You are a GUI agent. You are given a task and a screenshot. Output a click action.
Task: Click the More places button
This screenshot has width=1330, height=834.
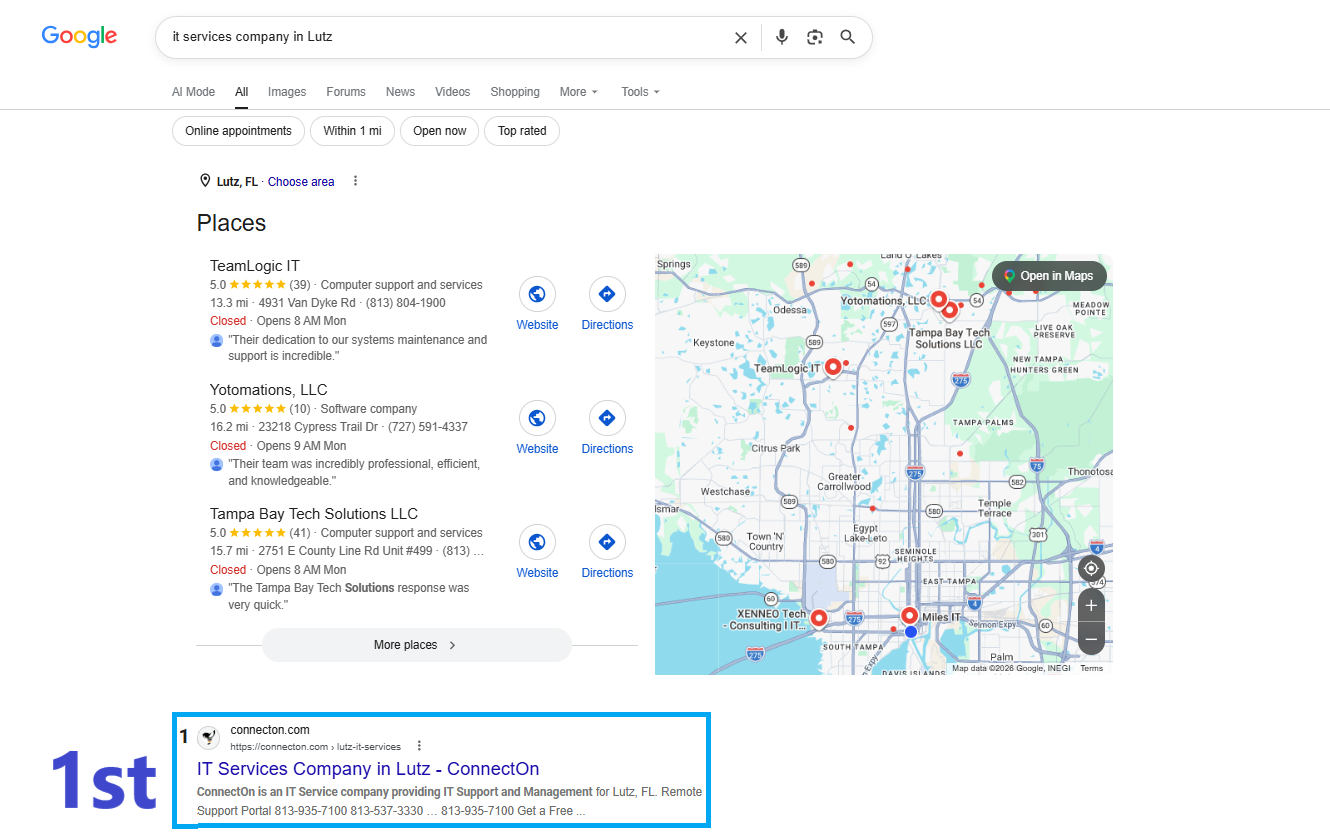coord(416,645)
